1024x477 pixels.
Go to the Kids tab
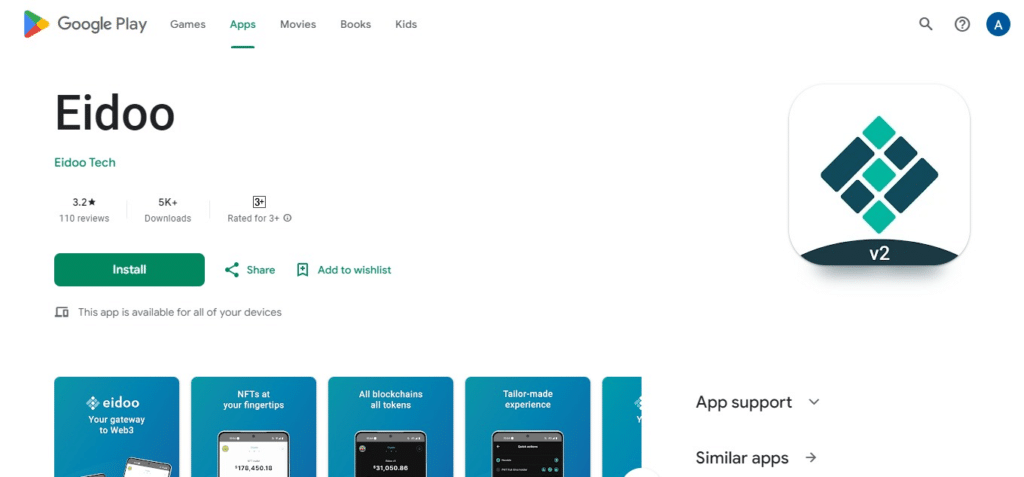click(406, 24)
